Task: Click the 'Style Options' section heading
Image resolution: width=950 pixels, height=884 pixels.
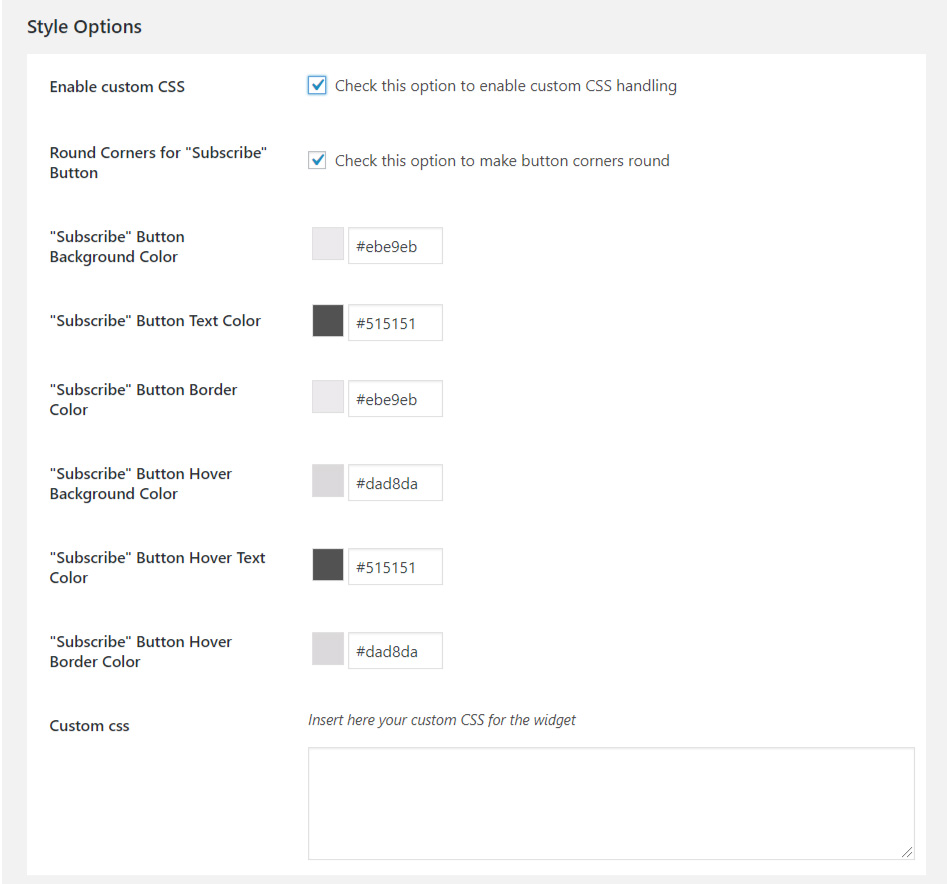Action: [84, 27]
